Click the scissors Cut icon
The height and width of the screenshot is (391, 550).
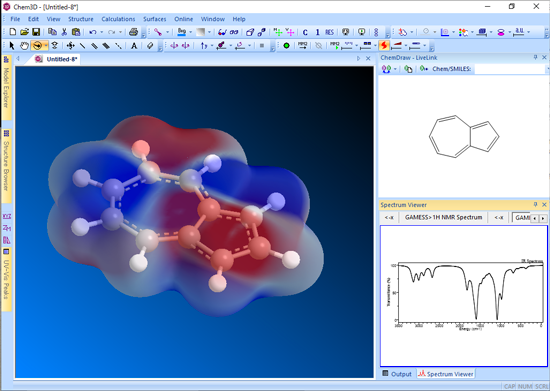coord(64,32)
